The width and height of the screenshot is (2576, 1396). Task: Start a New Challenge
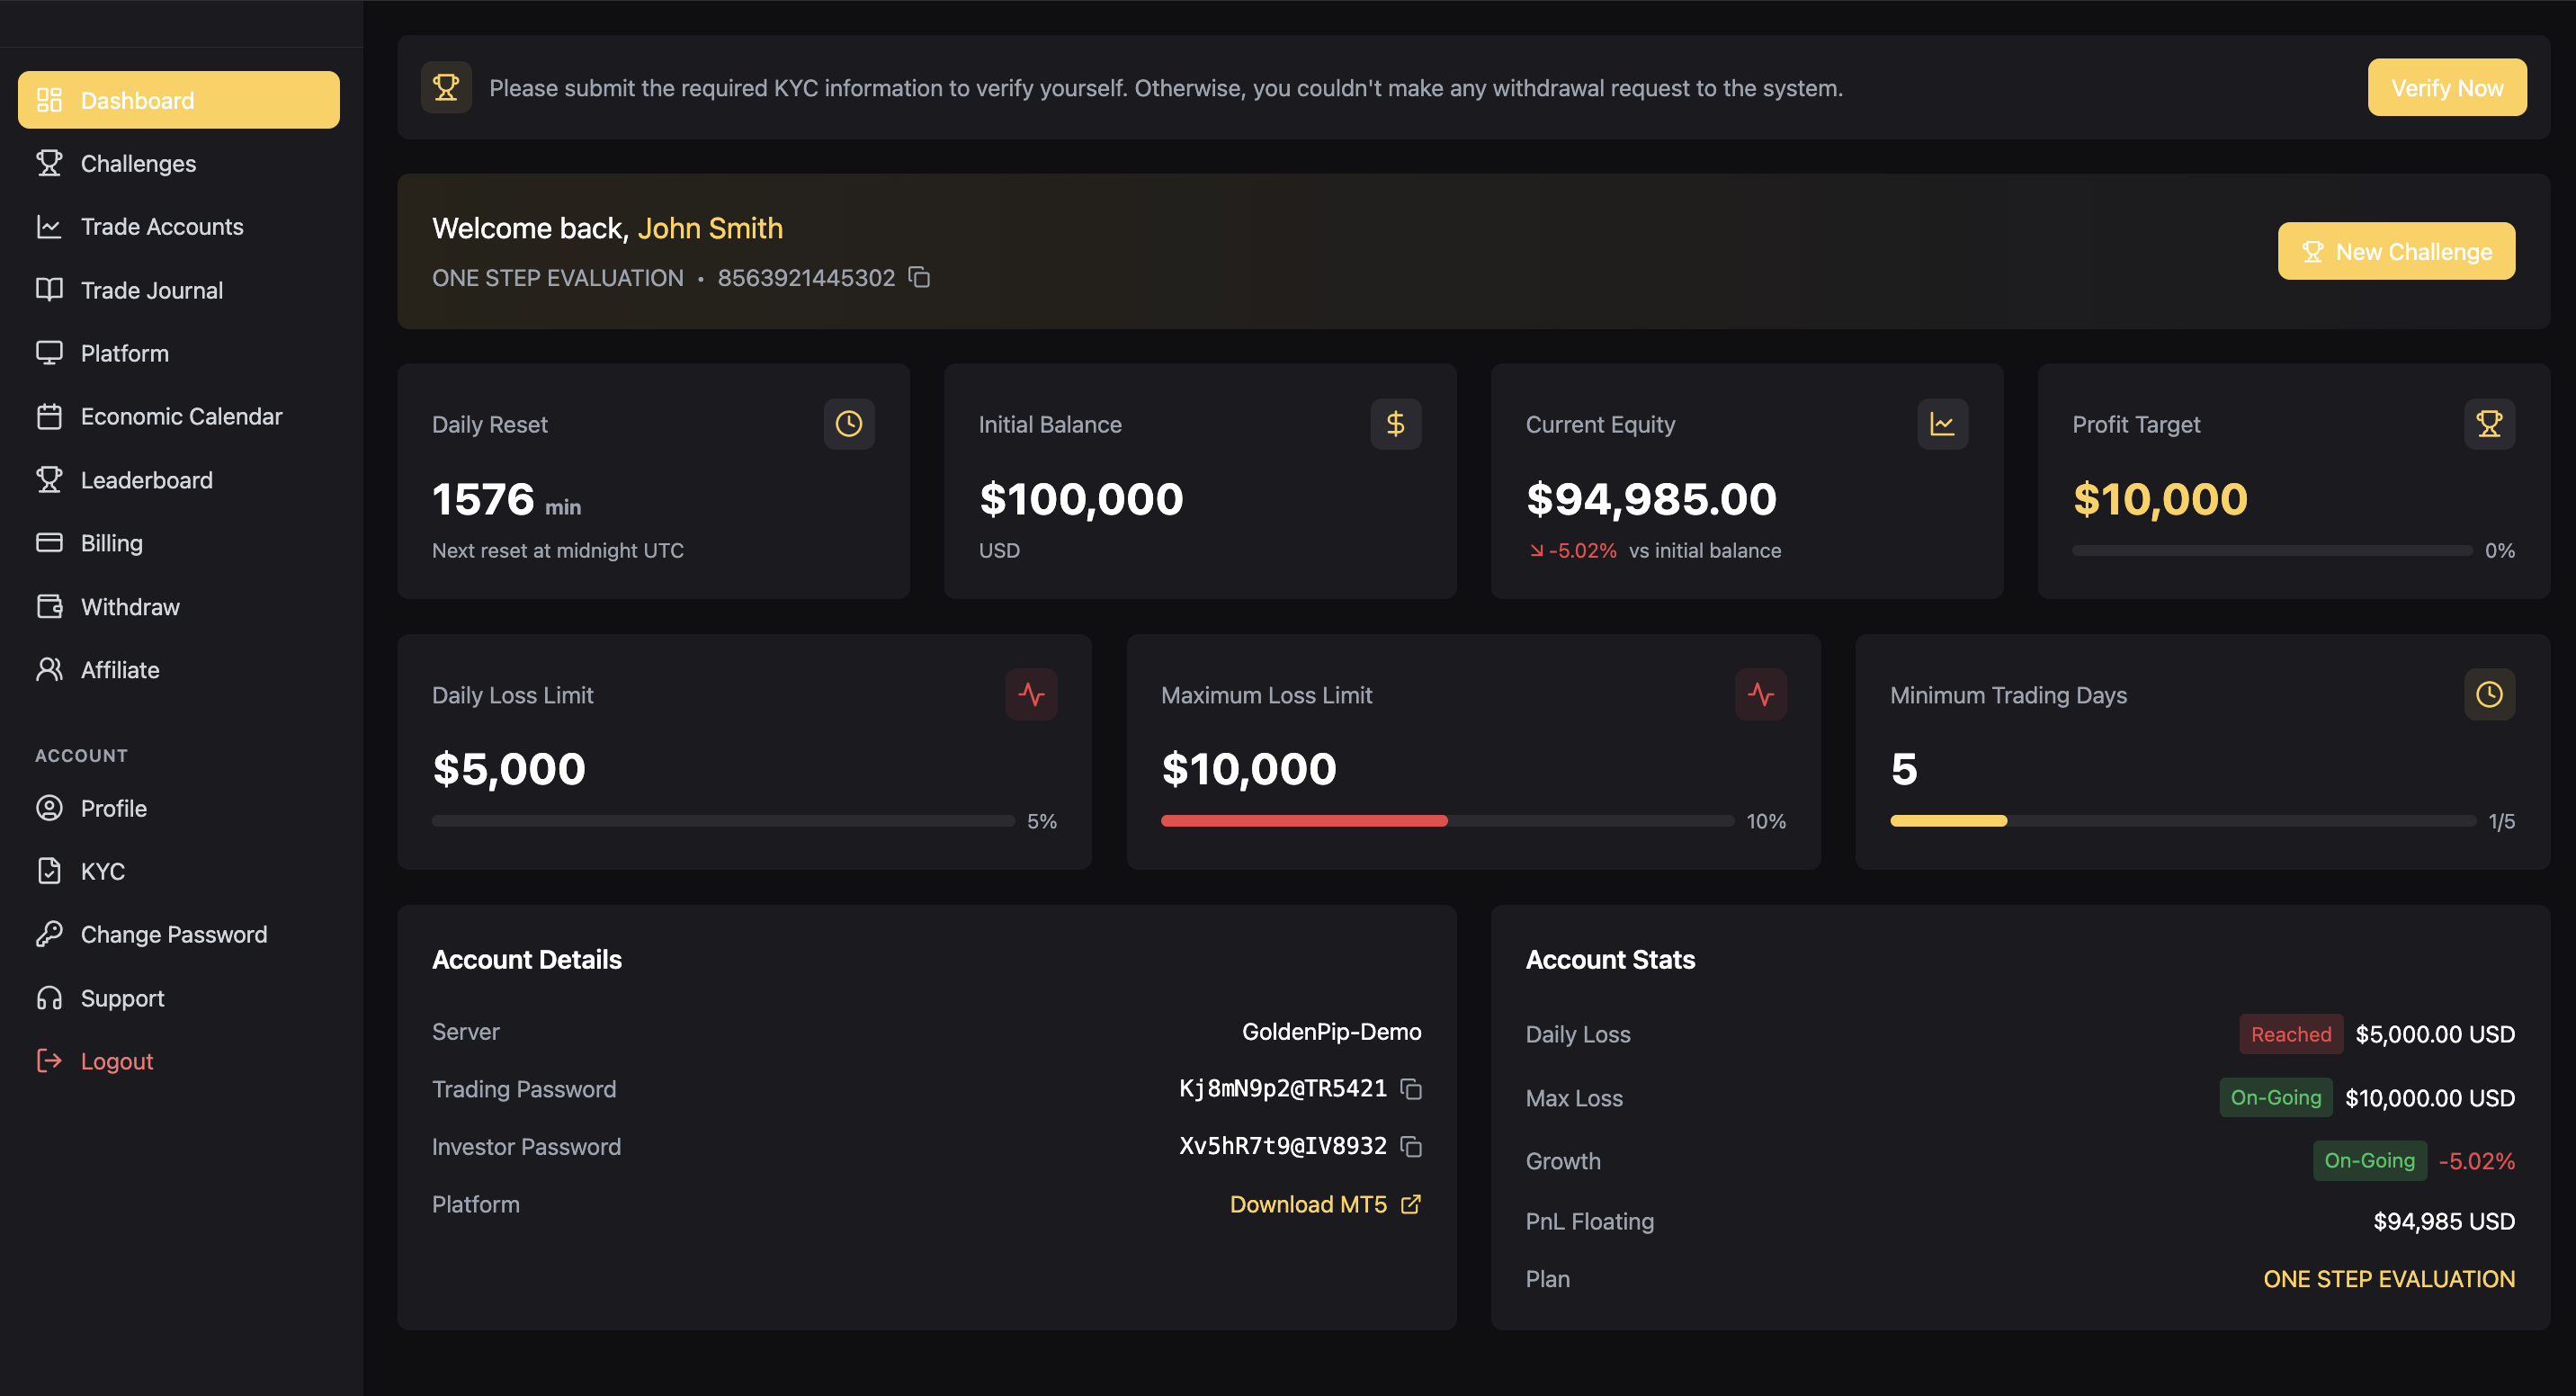[x=2396, y=251]
